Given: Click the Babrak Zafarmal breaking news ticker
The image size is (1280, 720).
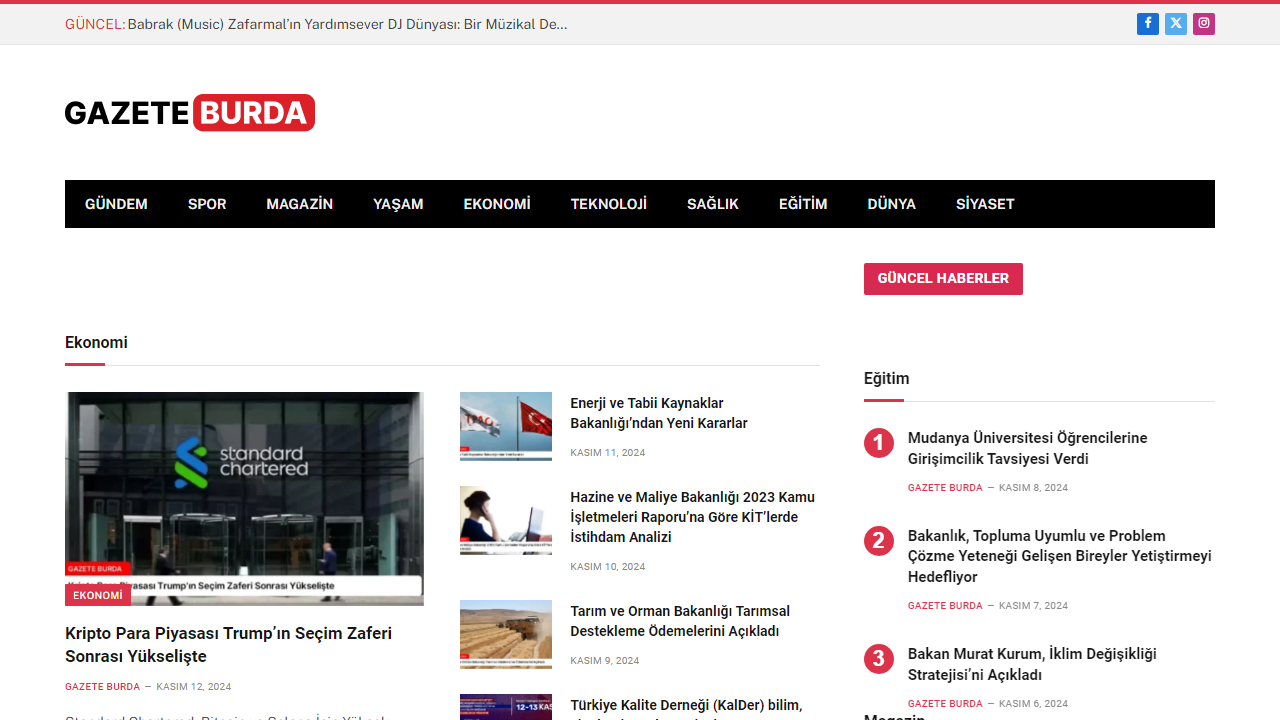Looking at the screenshot, I should coord(347,24).
